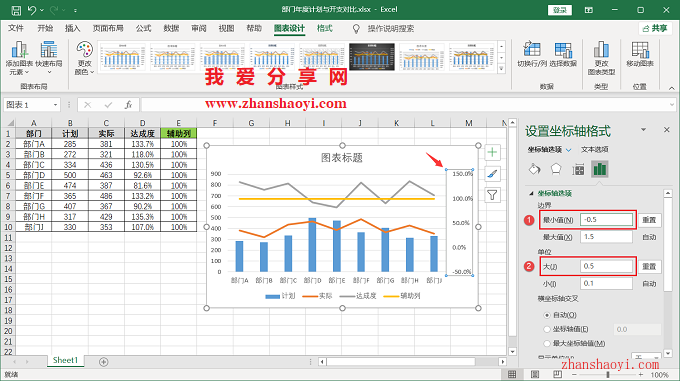Open Ribbon Display Options in the title bar

[x=588, y=10]
